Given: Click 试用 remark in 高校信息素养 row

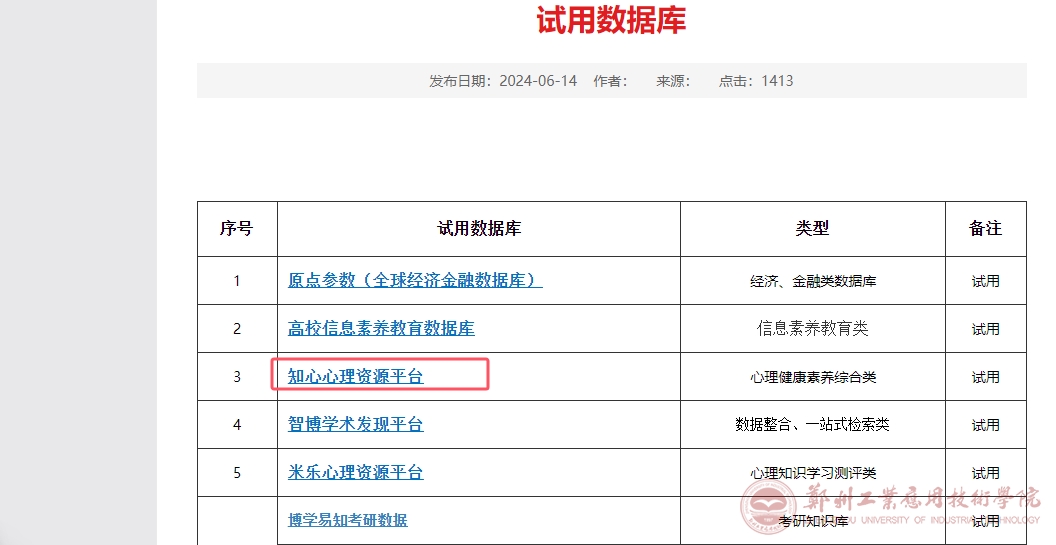Looking at the screenshot, I should click(x=985, y=329).
